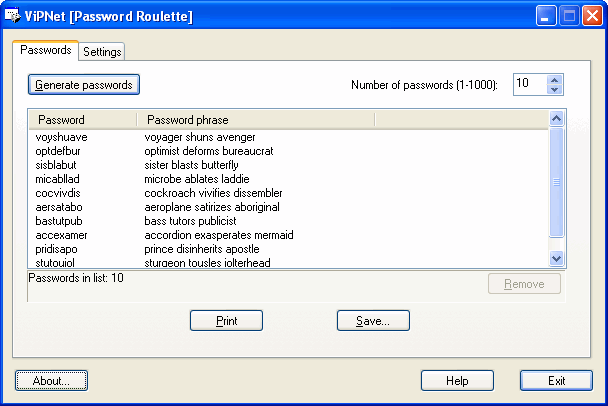Image resolution: width=608 pixels, height=406 pixels.
Task: Select password aersatabo
Action: tap(59, 207)
